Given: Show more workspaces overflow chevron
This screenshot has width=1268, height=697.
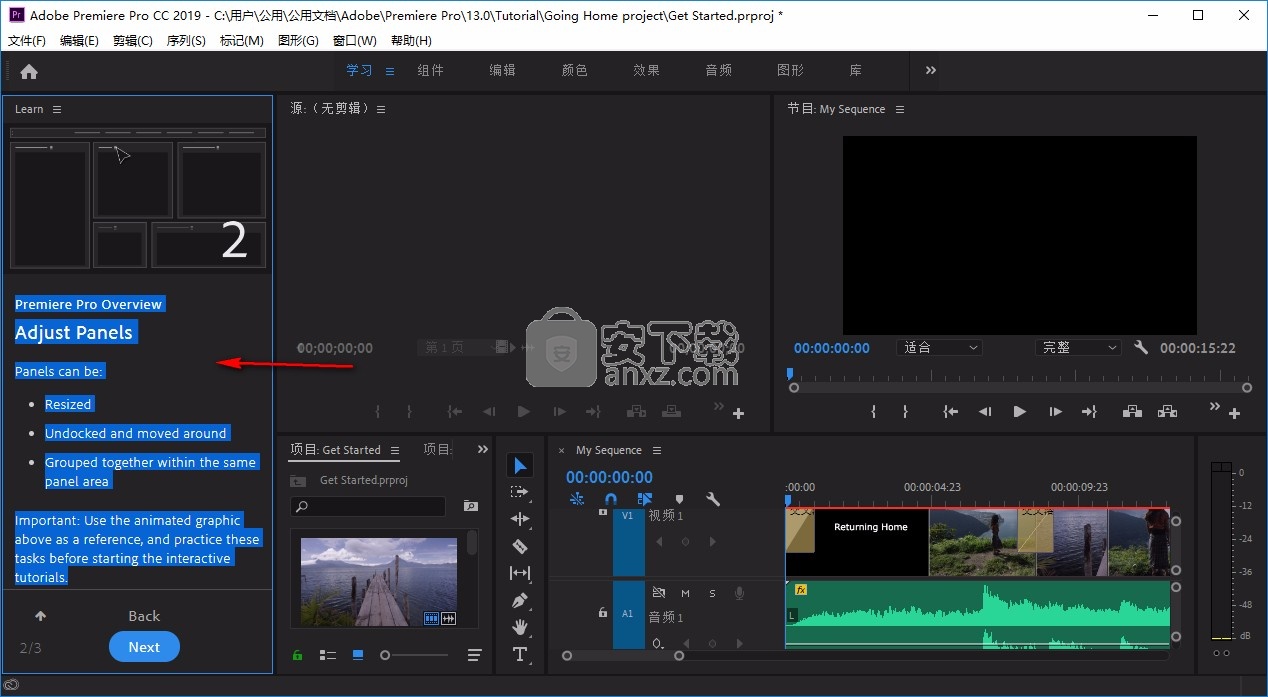Looking at the screenshot, I should pos(931,70).
